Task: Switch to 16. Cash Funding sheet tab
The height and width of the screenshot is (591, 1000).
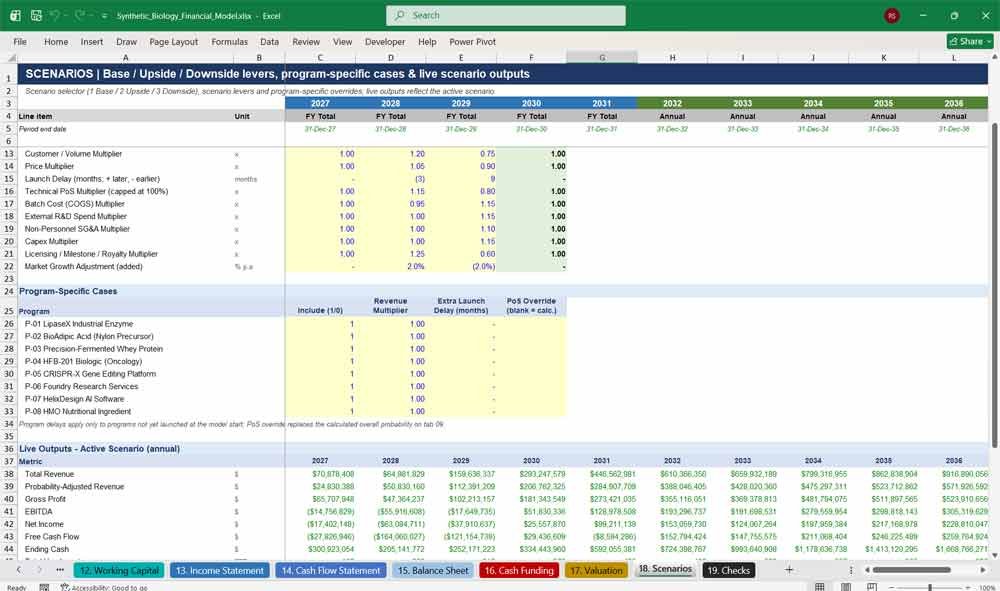Action: point(519,571)
